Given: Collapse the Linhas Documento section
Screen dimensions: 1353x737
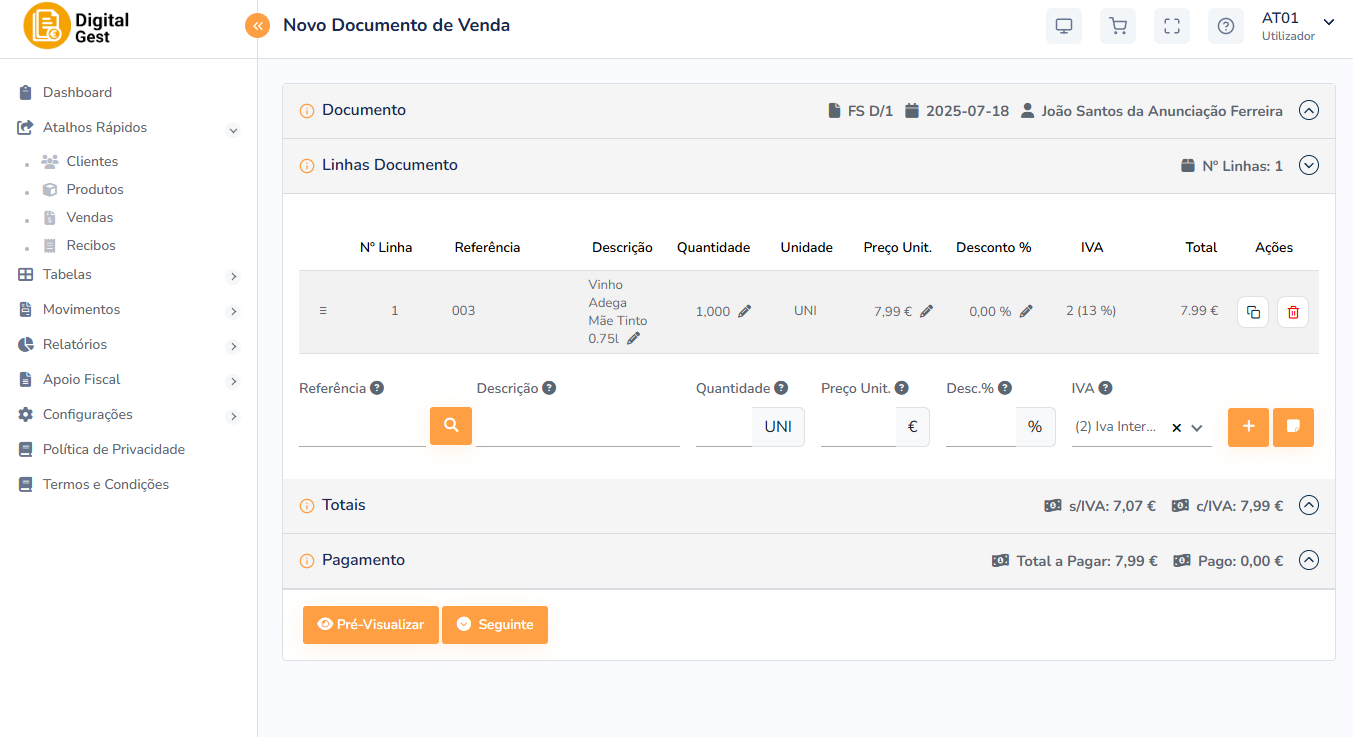Looking at the screenshot, I should click(1308, 166).
